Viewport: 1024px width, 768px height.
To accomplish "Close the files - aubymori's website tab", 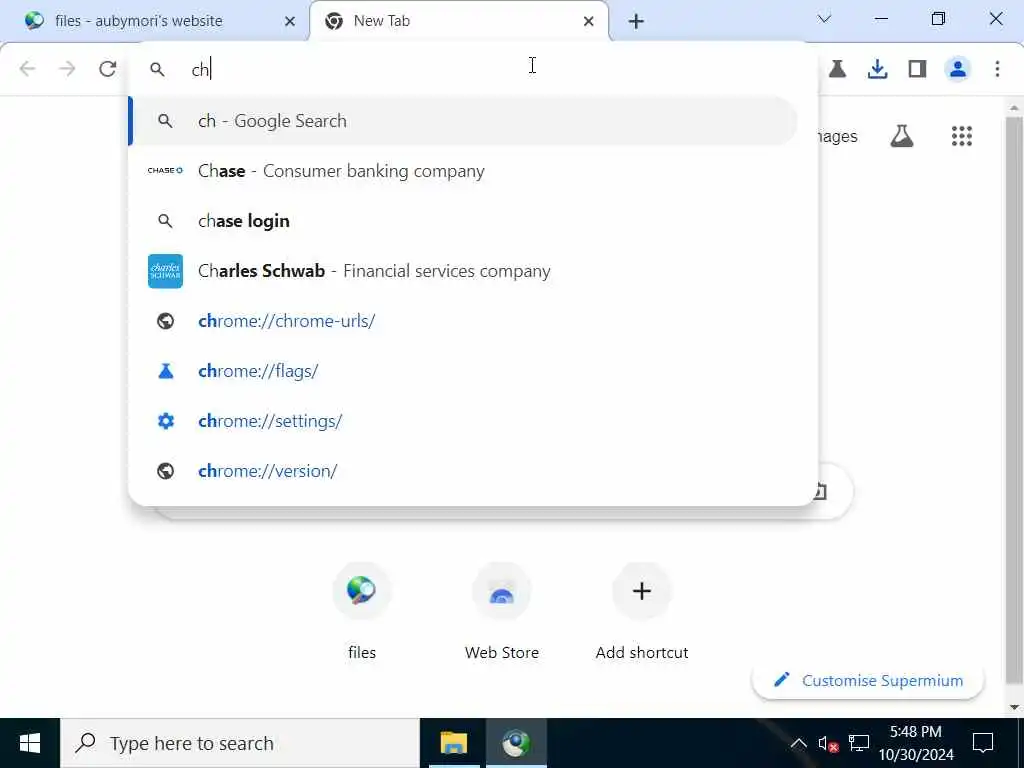I will point(290,22).
